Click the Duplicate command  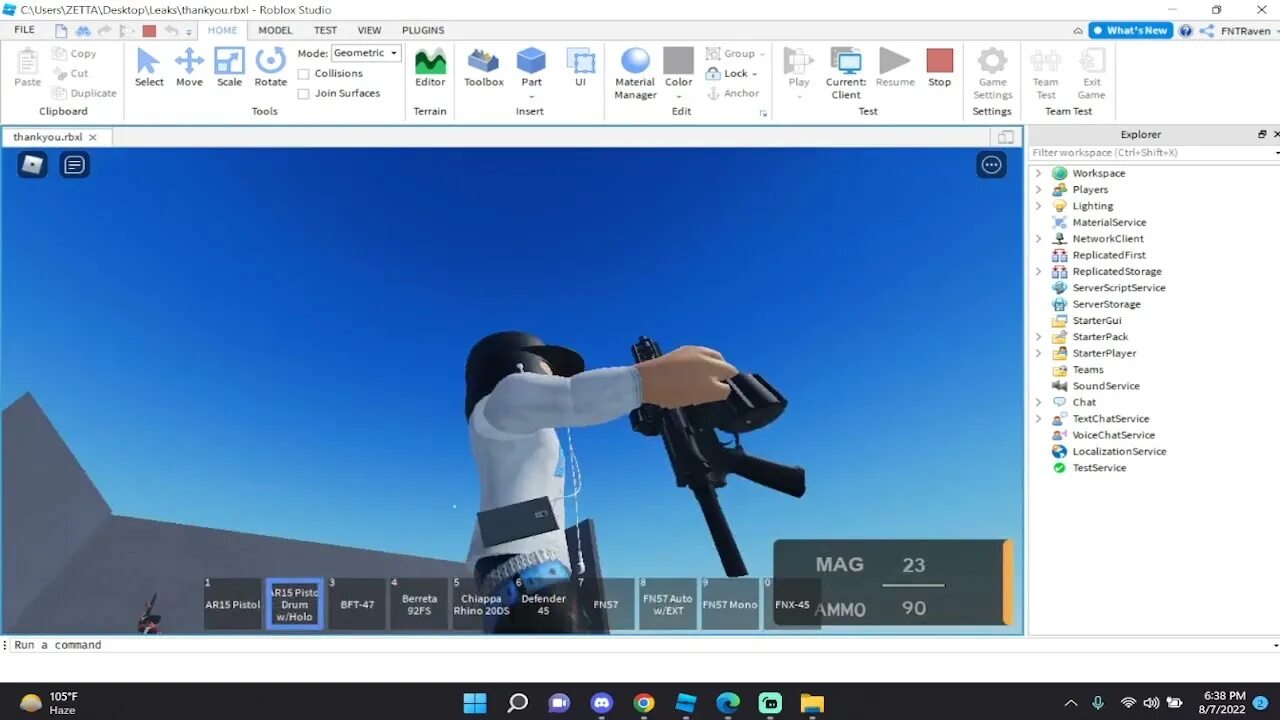84,93
